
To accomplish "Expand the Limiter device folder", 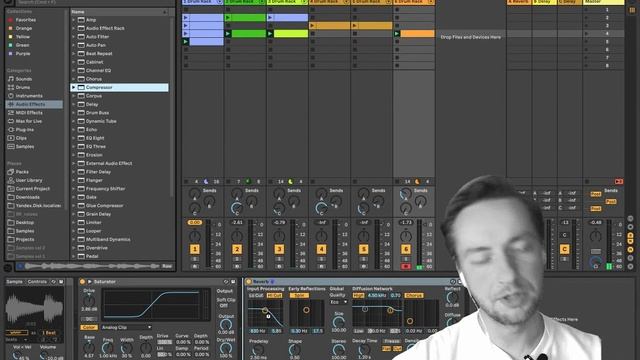I will [x=73, y=222].
